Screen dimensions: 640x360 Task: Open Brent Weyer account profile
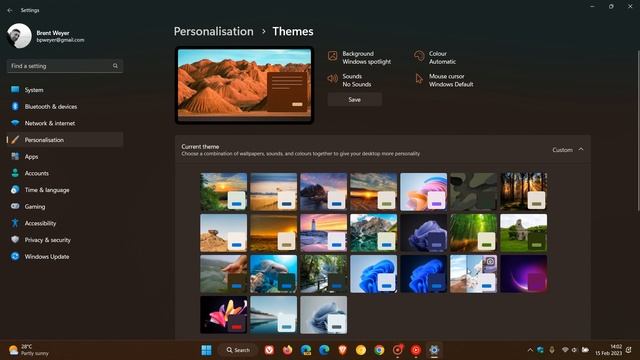point(46,36)
